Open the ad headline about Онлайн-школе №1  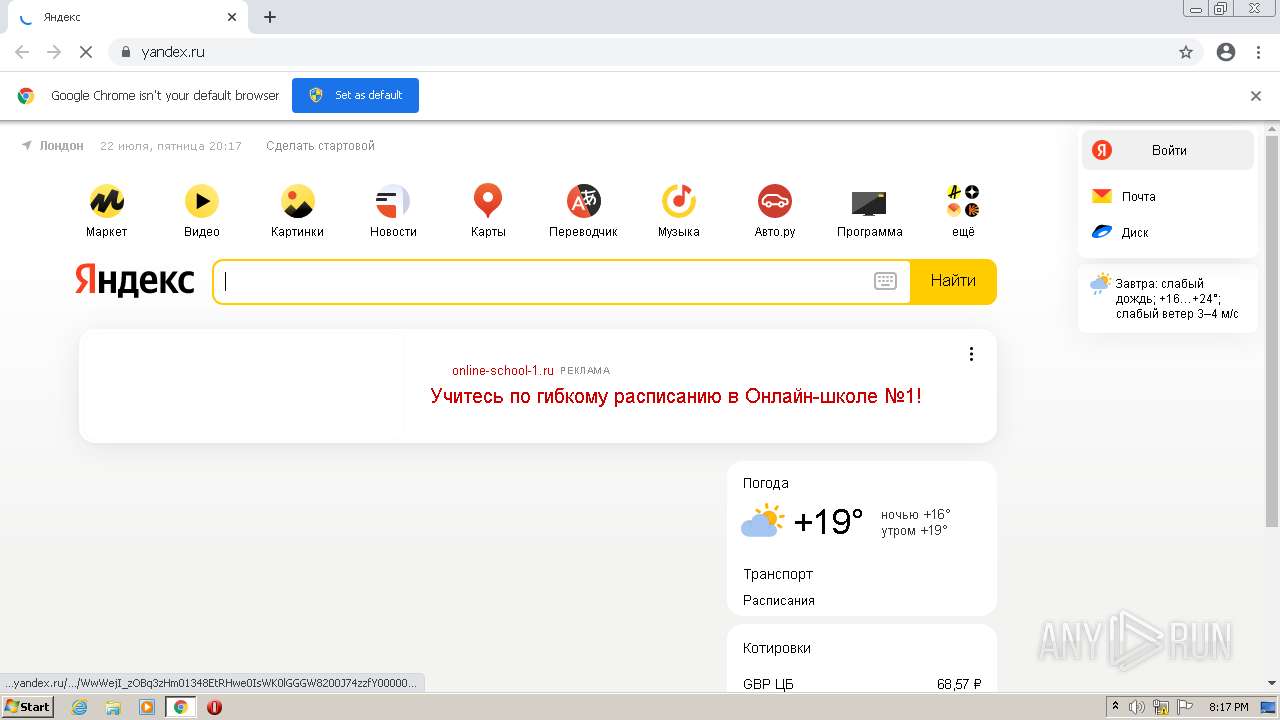pos(676,396)
